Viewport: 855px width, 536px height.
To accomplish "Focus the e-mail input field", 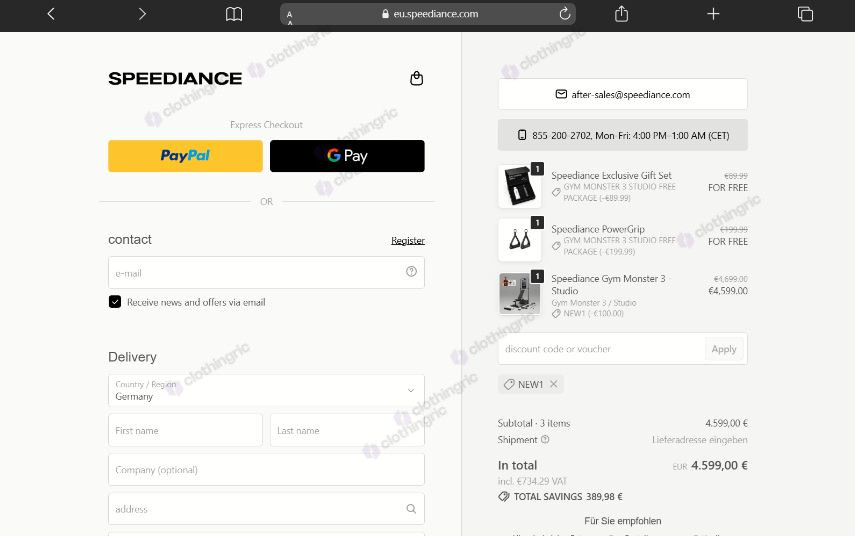I will (266, 273).
